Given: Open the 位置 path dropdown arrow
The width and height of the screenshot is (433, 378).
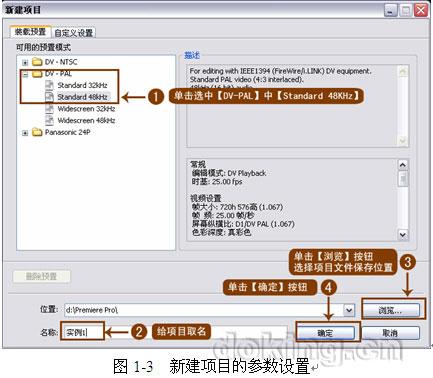Looking at the screenshot, I should (x=349, y=310).
